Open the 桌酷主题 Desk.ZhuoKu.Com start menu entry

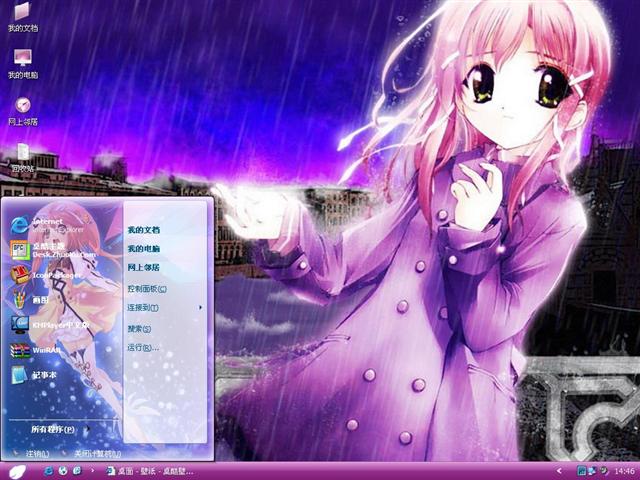click(x=53, y=250)
